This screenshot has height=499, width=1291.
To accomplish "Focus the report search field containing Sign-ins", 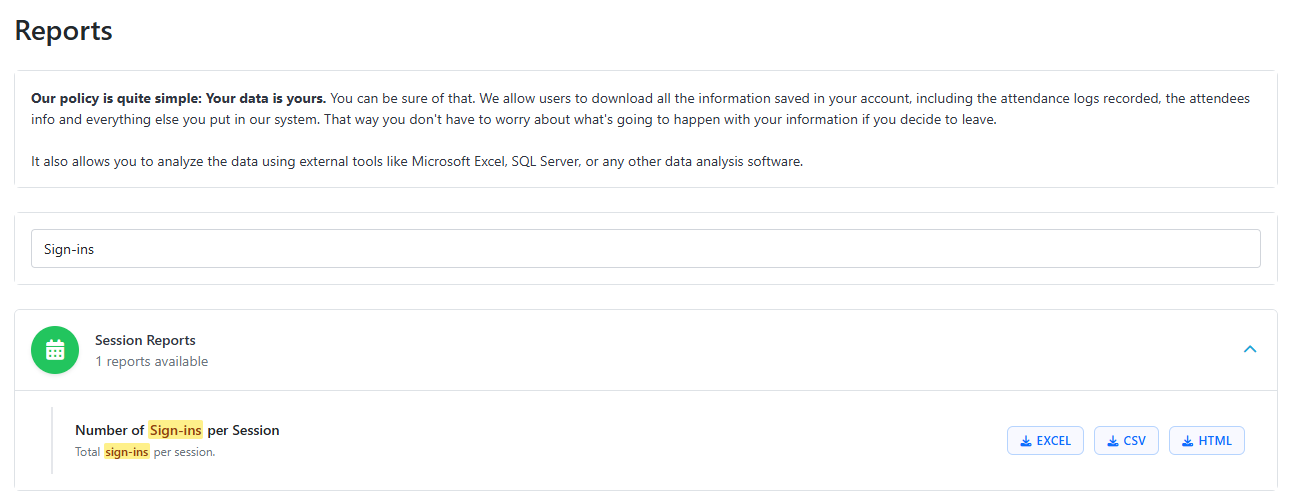I will (645, 249).
